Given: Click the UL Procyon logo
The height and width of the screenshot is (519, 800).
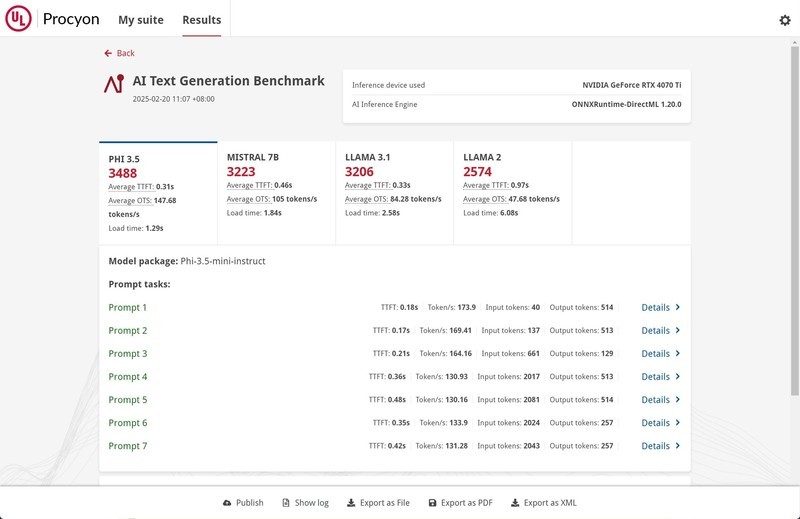Looking at the screenshot, I should pos(18,19).
